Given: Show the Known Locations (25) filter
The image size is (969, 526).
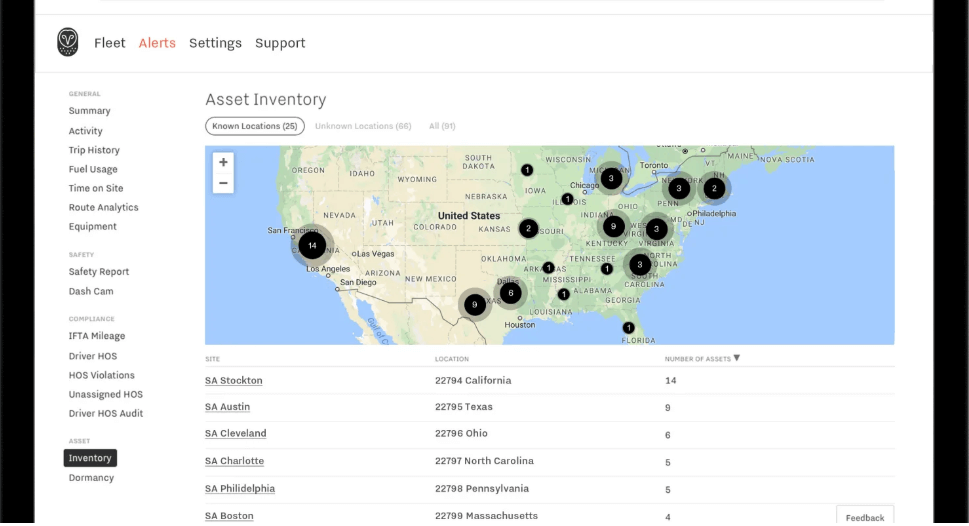Looking at the screenshot, I should 255,126.
